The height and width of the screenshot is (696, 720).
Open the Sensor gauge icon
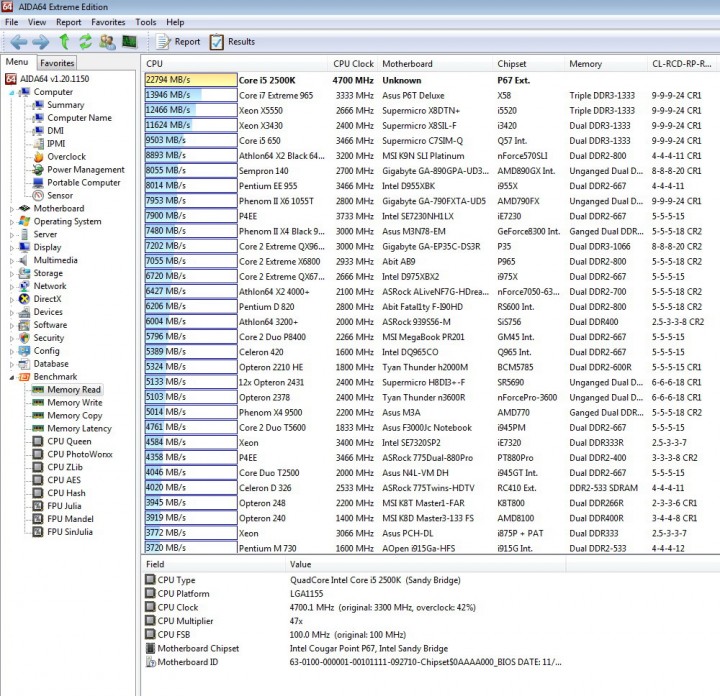coord(39,195)
